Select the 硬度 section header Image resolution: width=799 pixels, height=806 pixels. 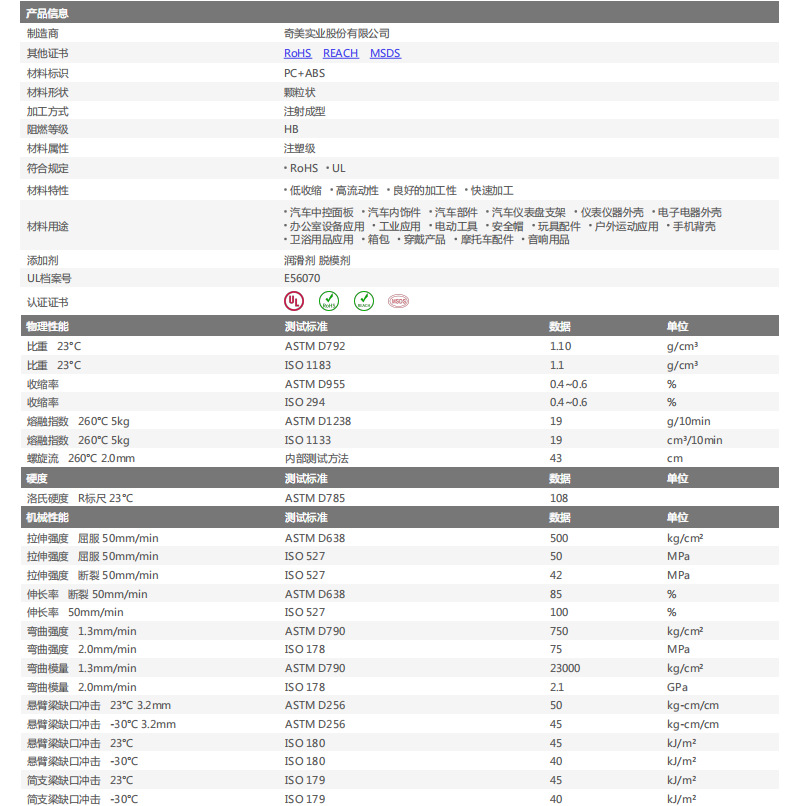(x=37, y=479)
